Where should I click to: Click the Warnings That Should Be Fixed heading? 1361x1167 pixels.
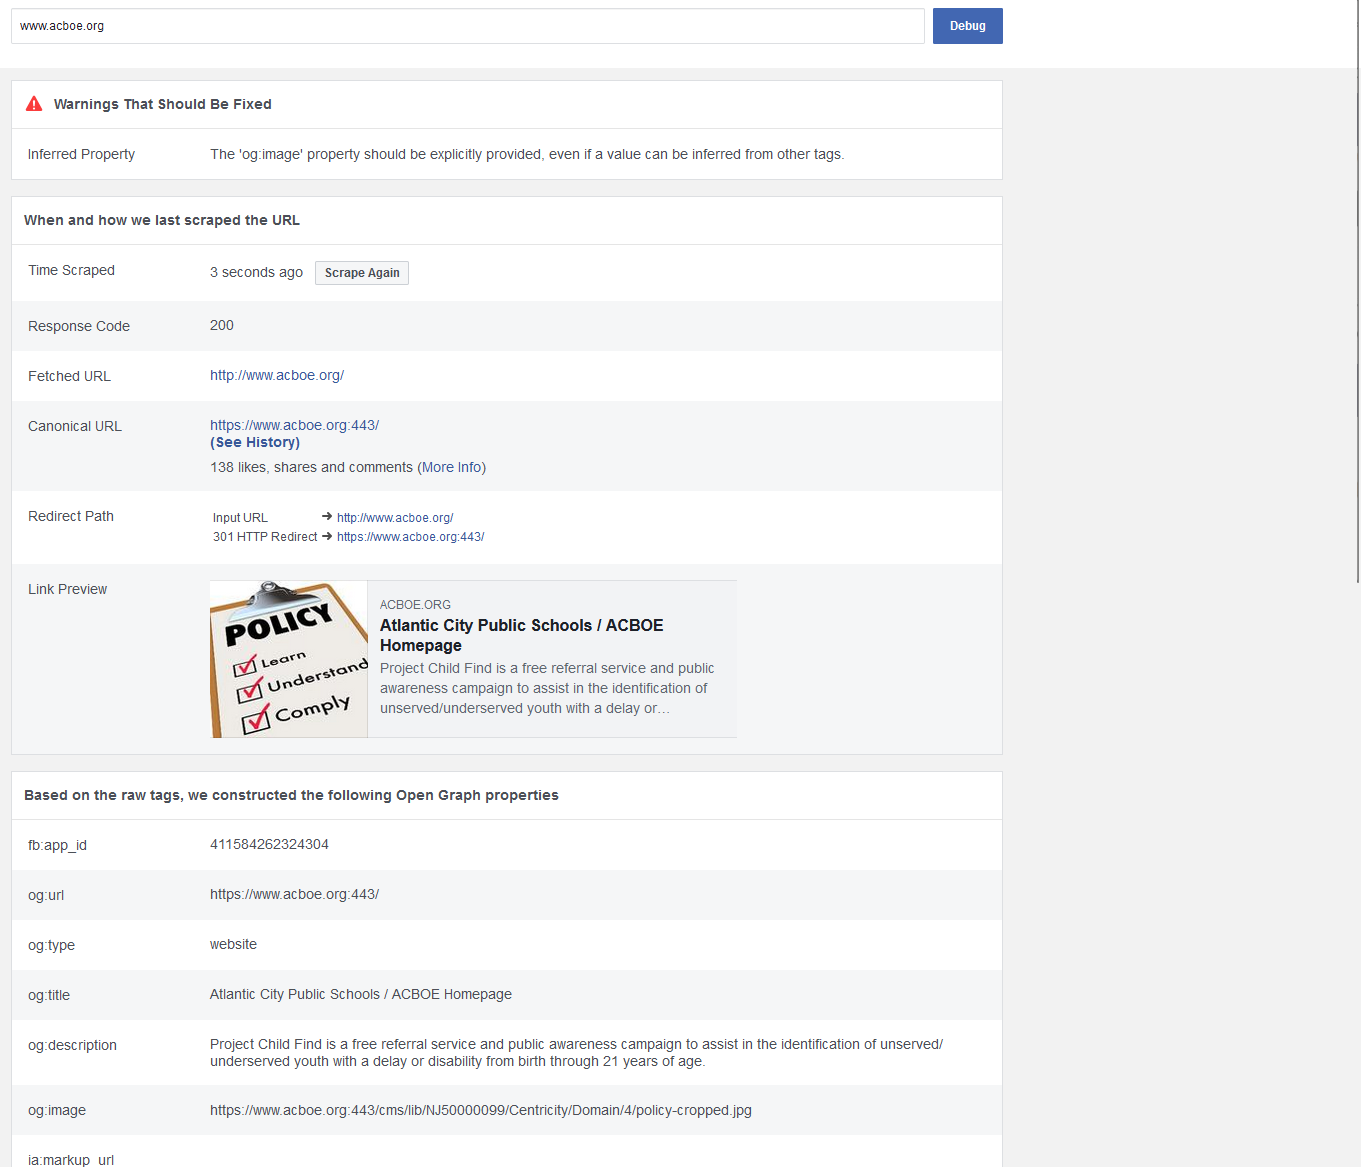click(x=163, y=104)
